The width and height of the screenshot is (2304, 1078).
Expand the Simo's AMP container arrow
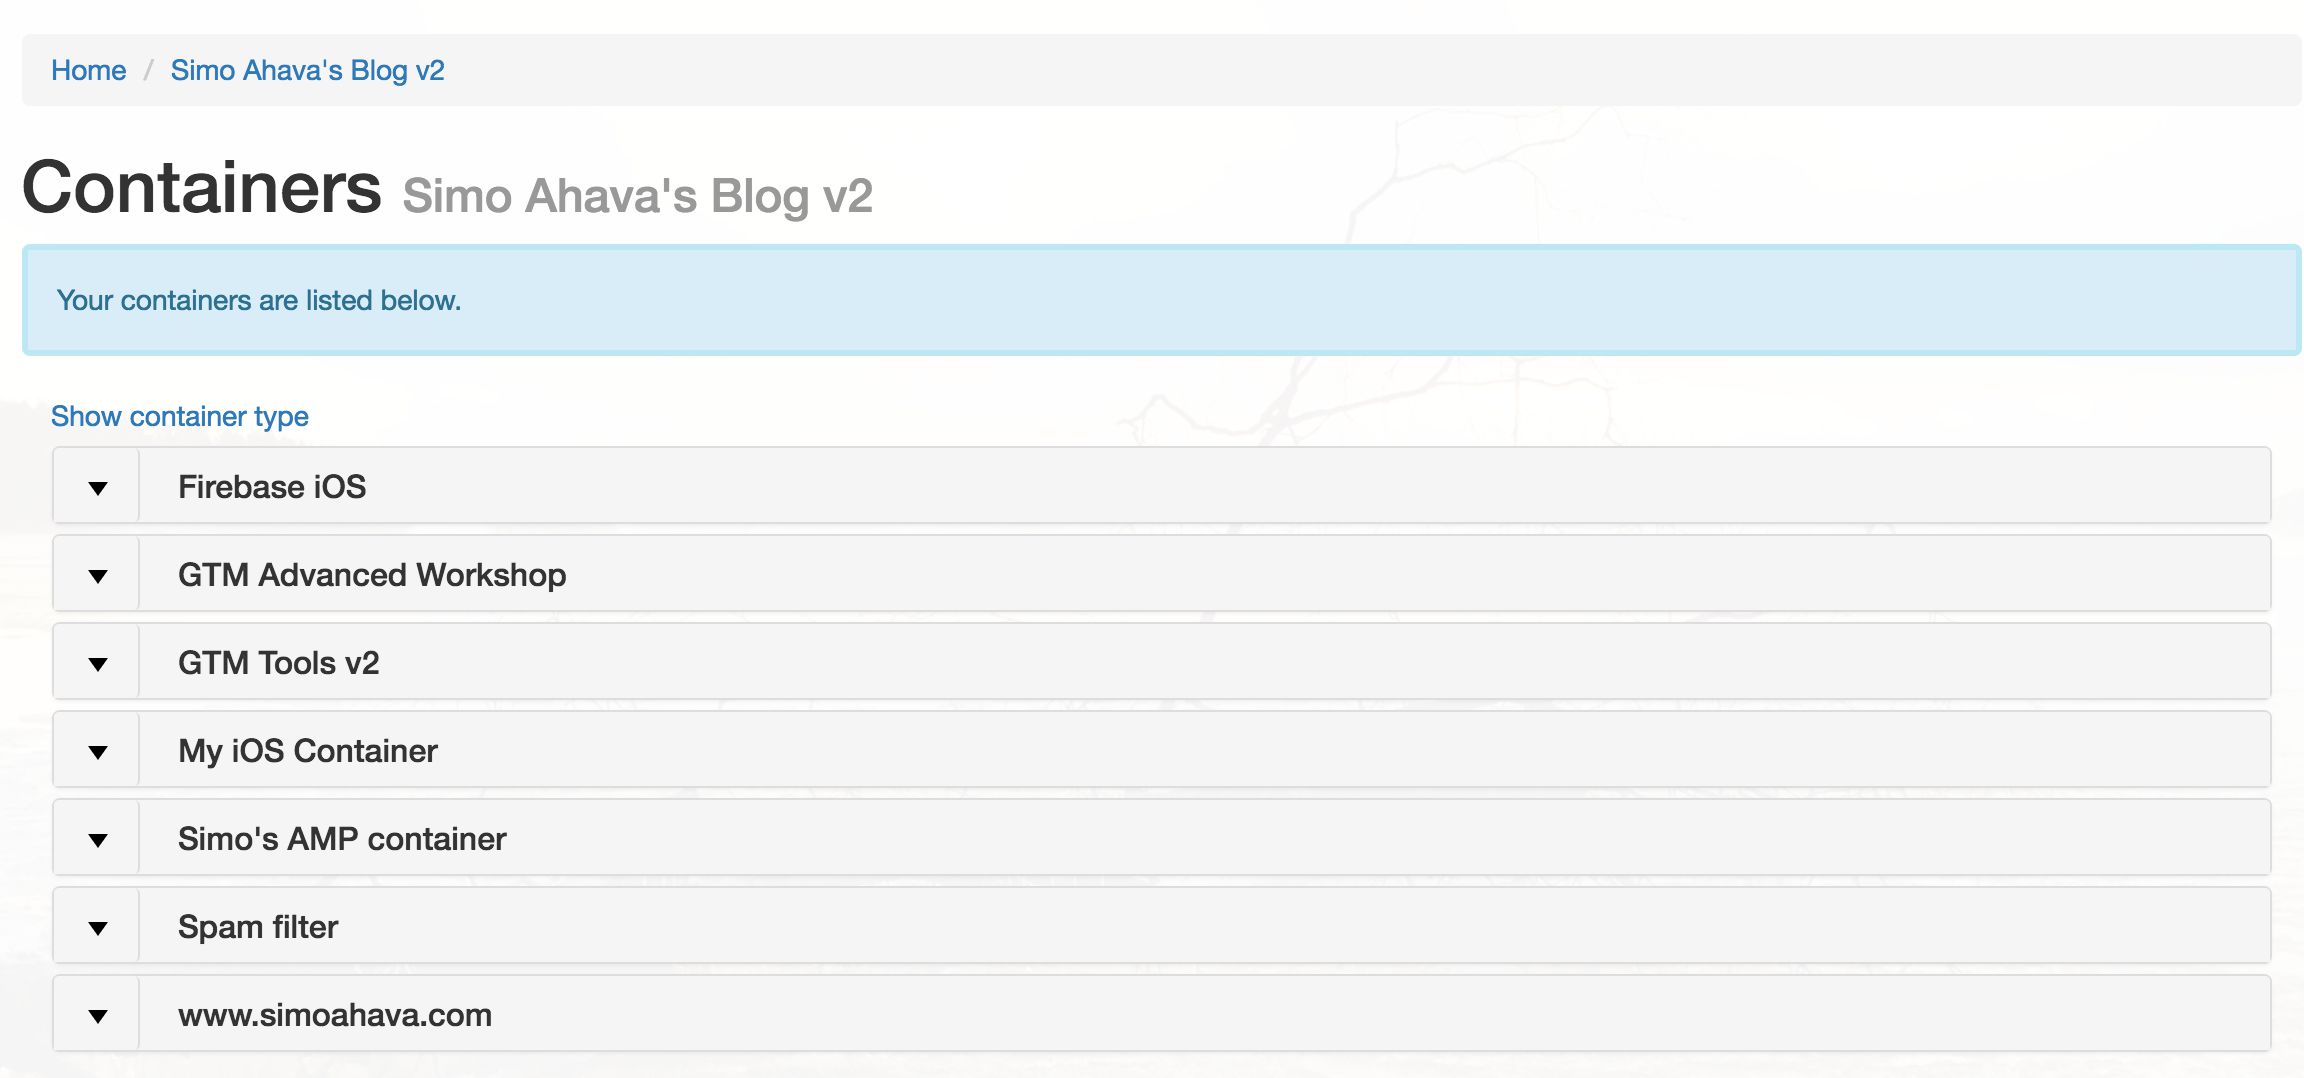(97, 839)
